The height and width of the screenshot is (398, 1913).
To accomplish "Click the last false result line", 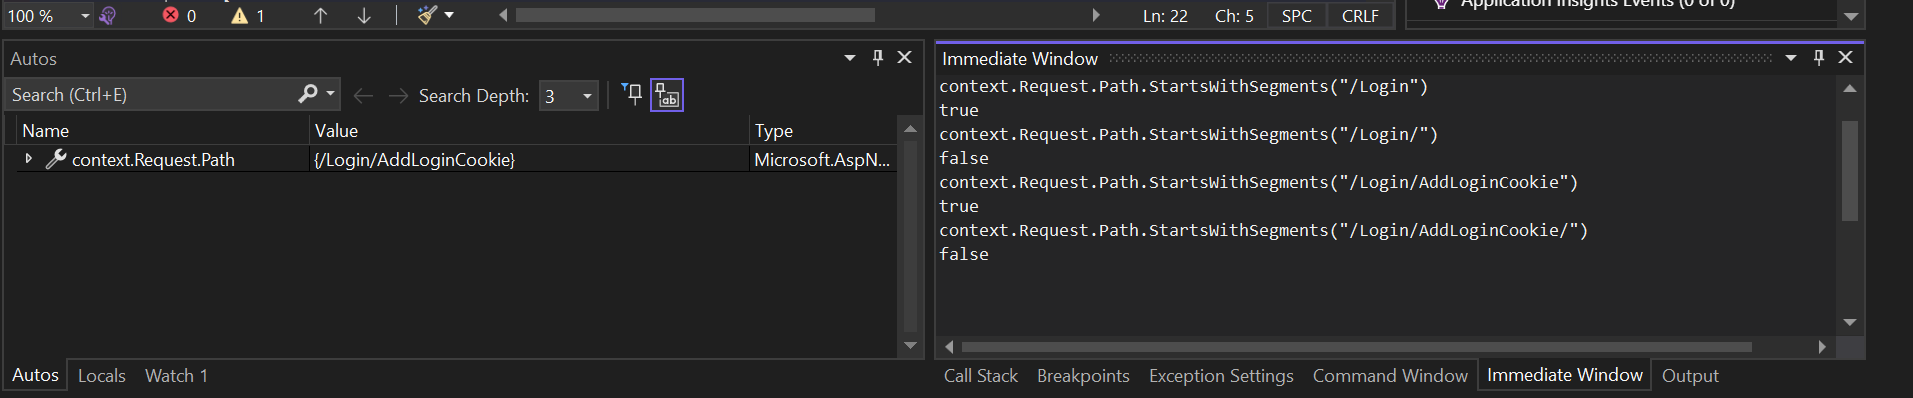I will (x=964, y=254).
